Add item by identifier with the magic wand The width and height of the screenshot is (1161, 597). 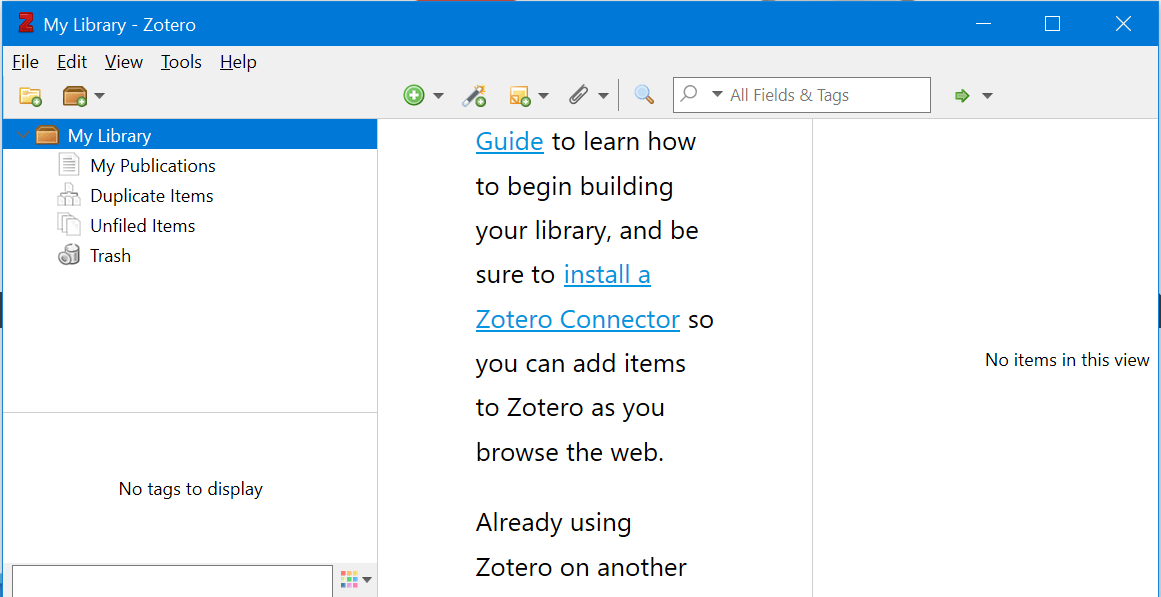click(475, 95)
